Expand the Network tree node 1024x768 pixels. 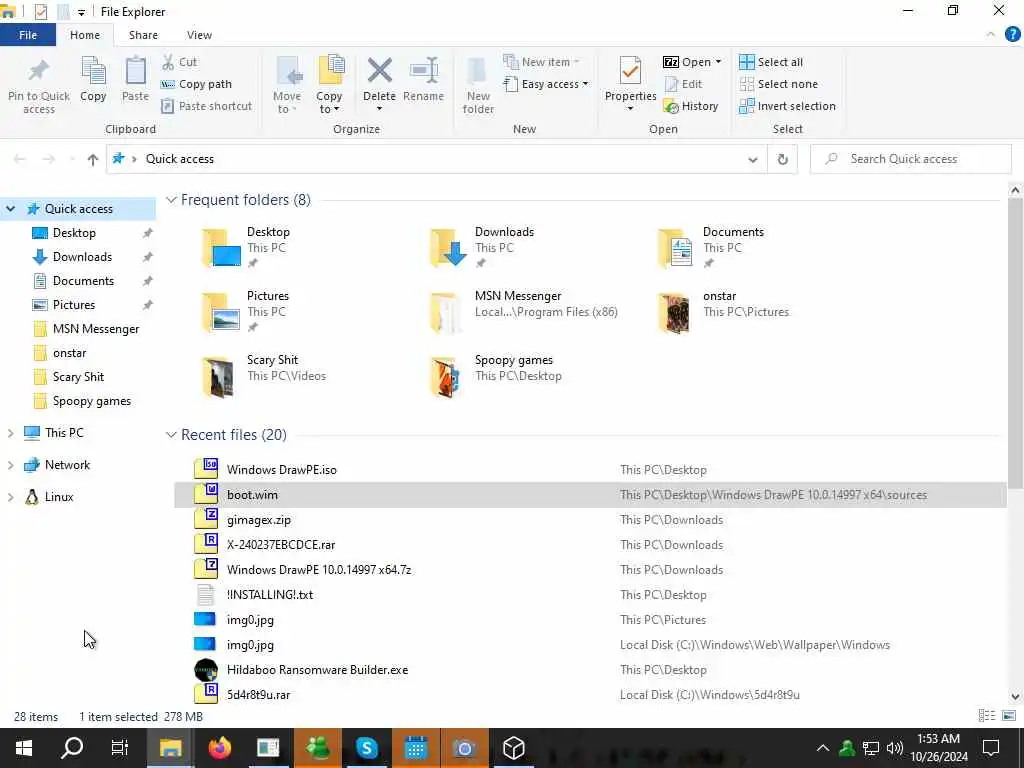10,465
